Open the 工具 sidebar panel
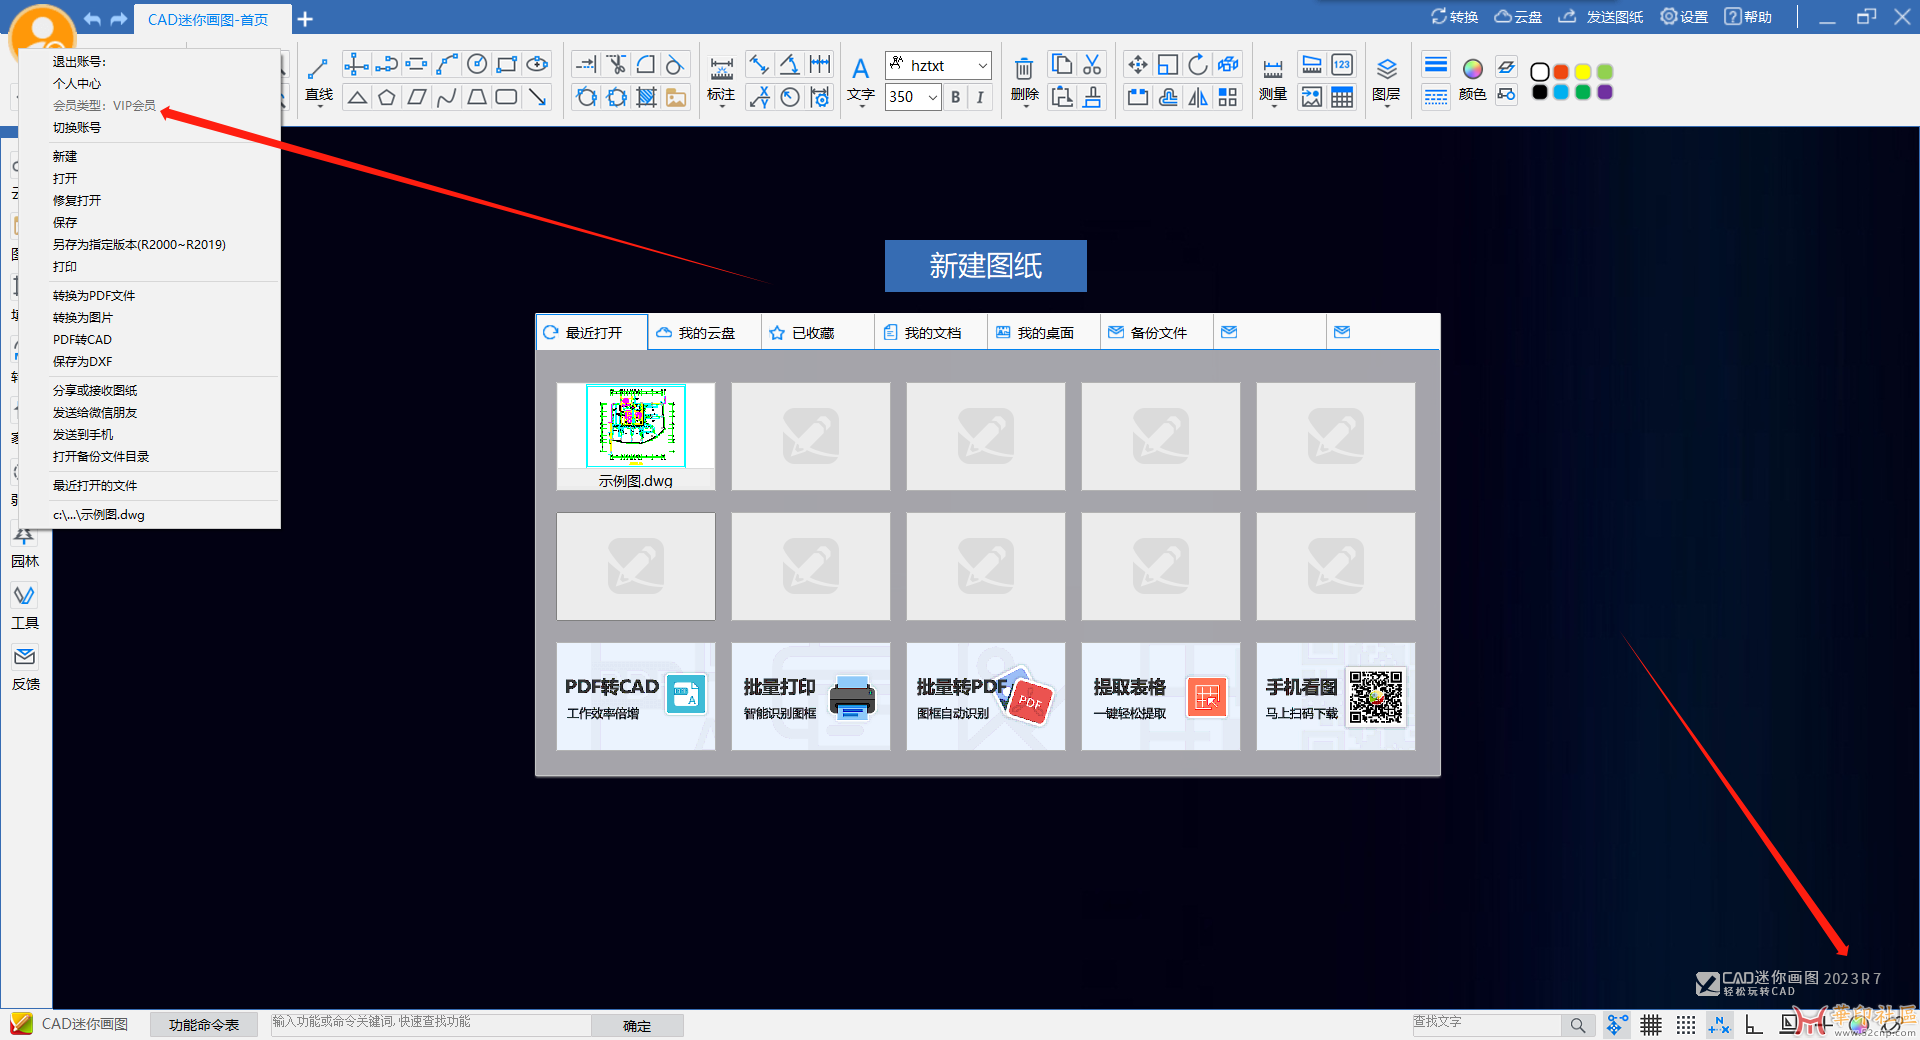1920x1040 pixels. [x=25, y=607]
